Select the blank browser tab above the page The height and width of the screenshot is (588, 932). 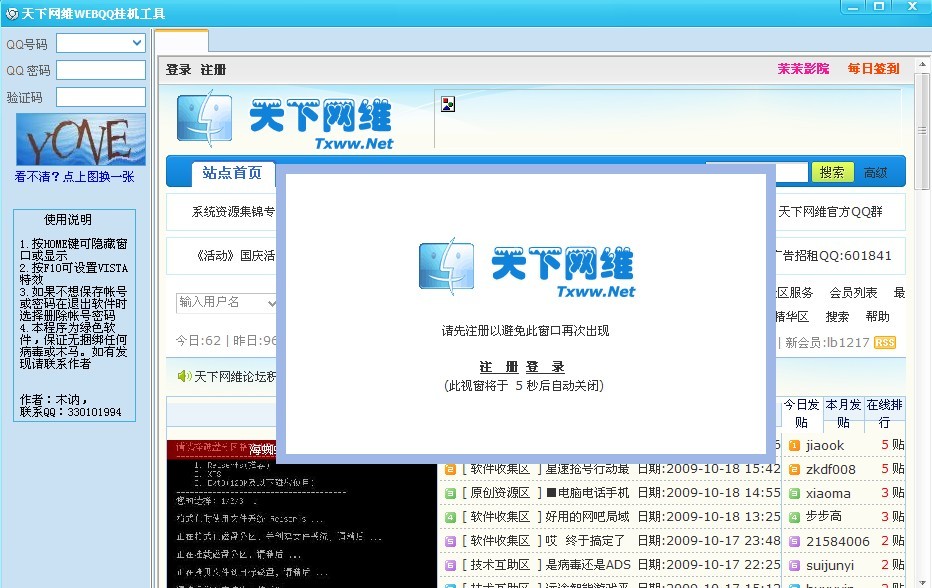click(x=182, y=40)
